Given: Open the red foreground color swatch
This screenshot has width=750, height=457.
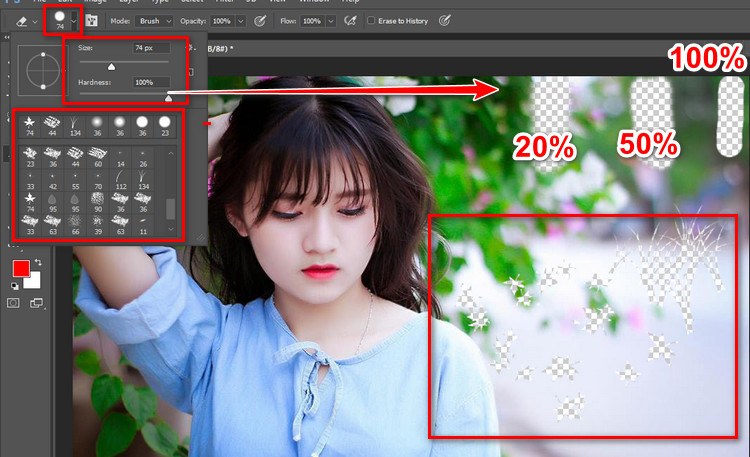Looking at the screenshot, I should point(22,268).
